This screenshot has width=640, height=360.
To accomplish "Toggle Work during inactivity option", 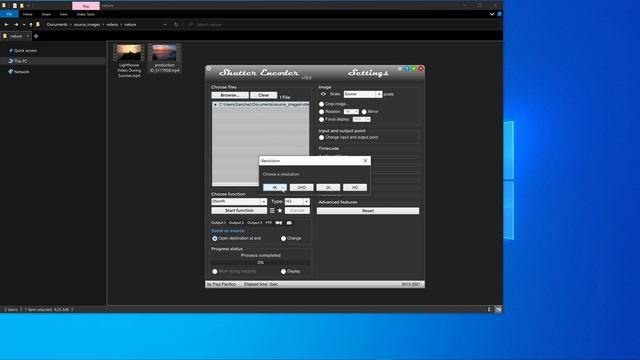I will 215,271.
